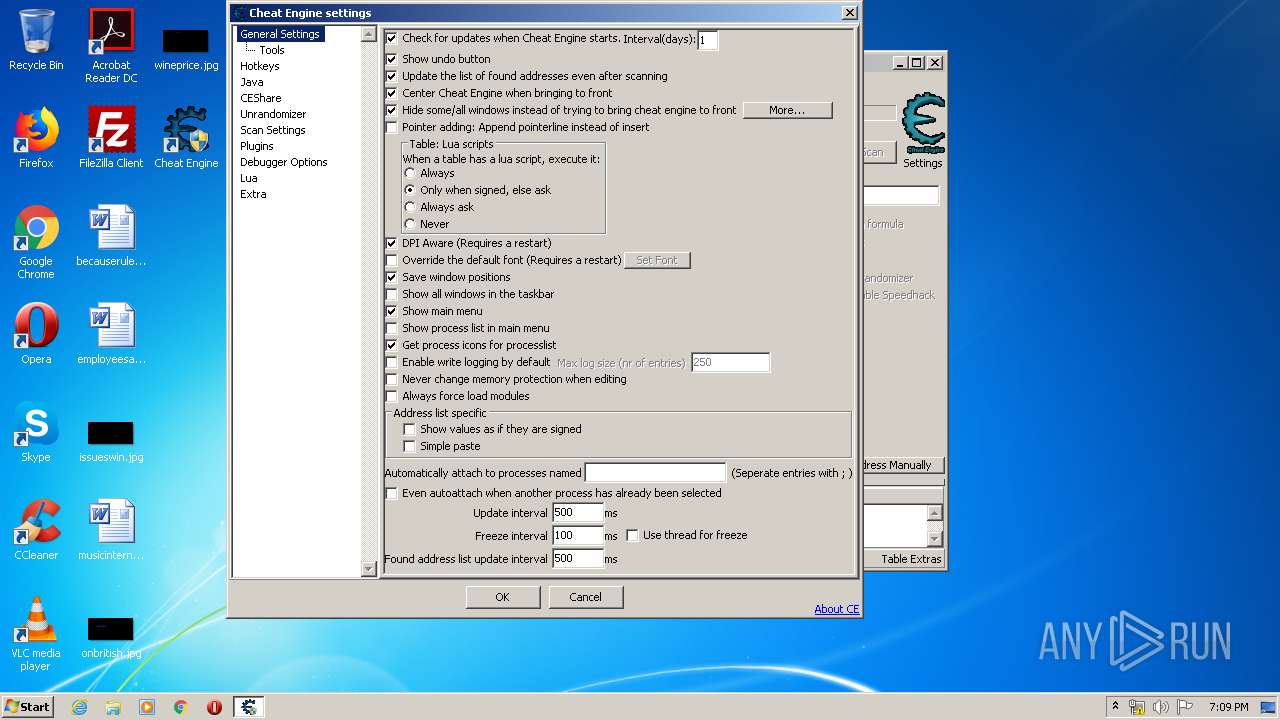
Task: Launch the Cheat Engine desktop shortcut
Action: 186,138
